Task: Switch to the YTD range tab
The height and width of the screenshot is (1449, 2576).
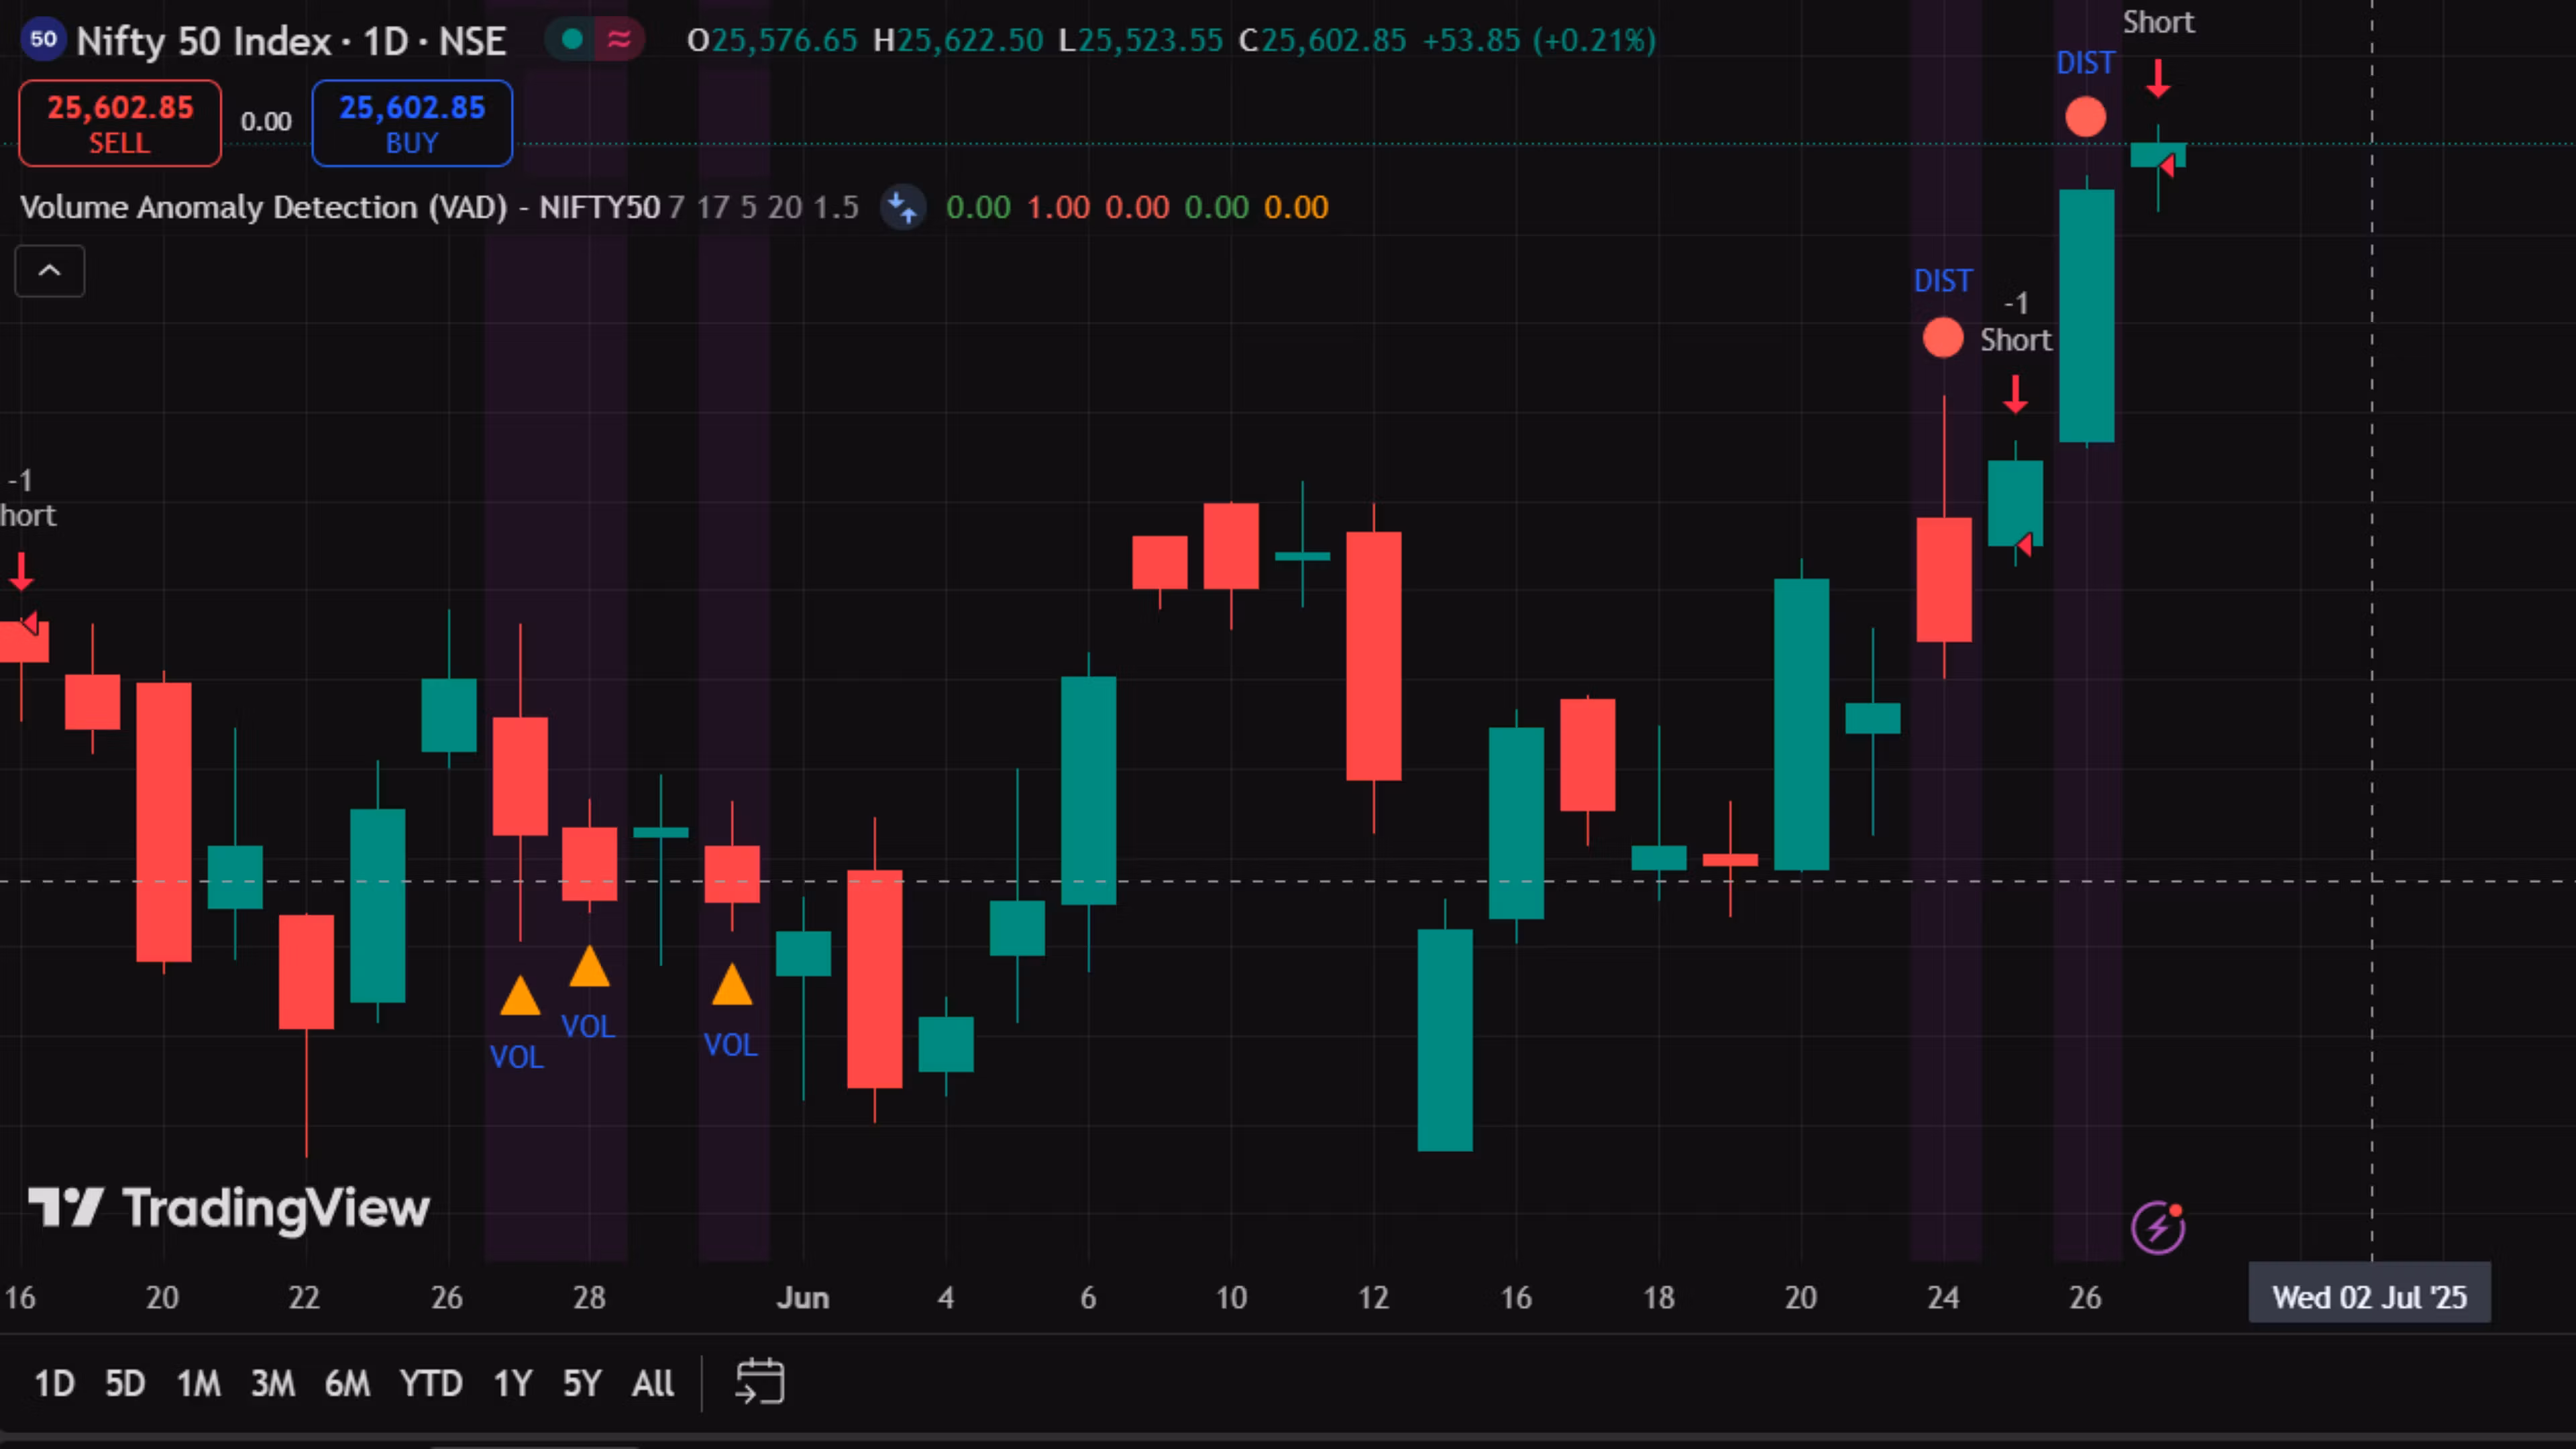Action: pyautogui.click(x=431, y=1383)
